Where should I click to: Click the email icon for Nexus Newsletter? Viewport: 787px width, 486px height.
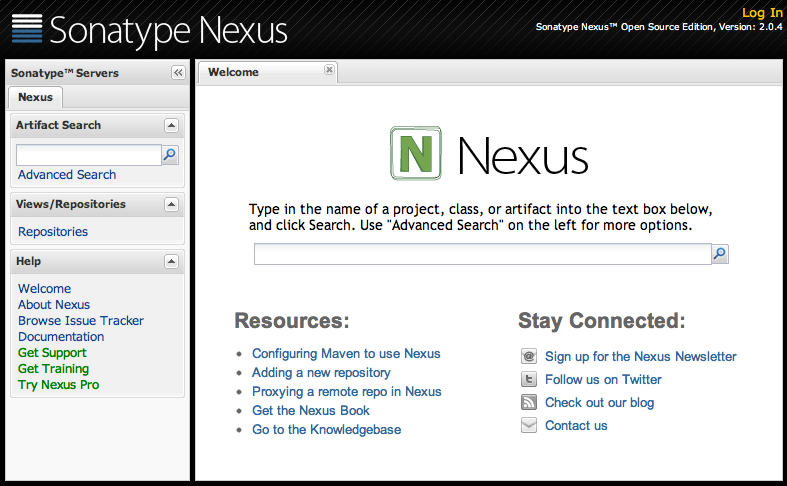click(x=529, y=357)
